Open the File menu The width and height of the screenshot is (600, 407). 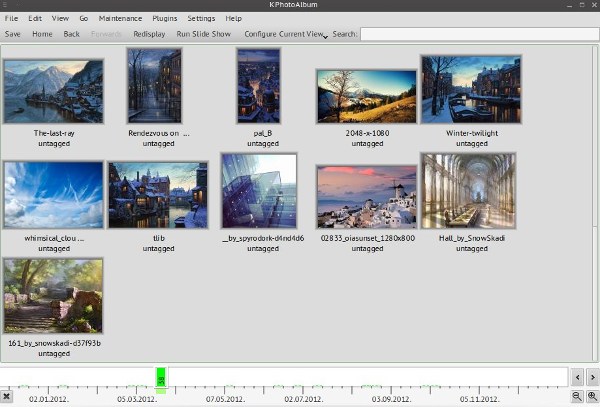[11, 18]
